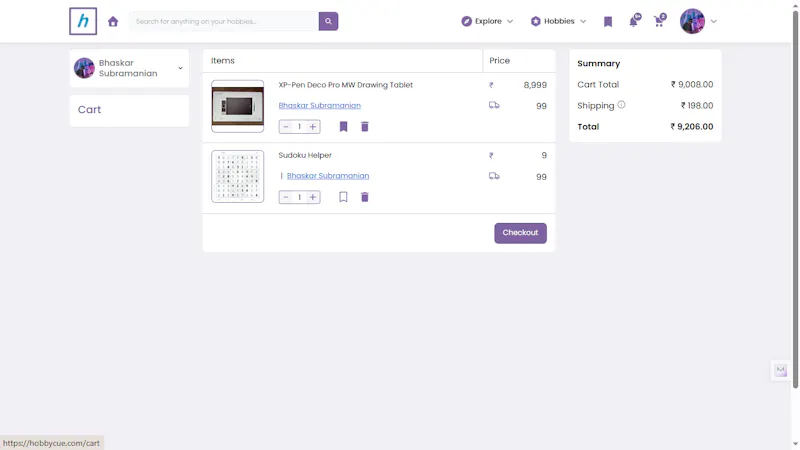800x450 pixels.
Task: Open the shopping cart icon in header
Action: click(660, 21)
